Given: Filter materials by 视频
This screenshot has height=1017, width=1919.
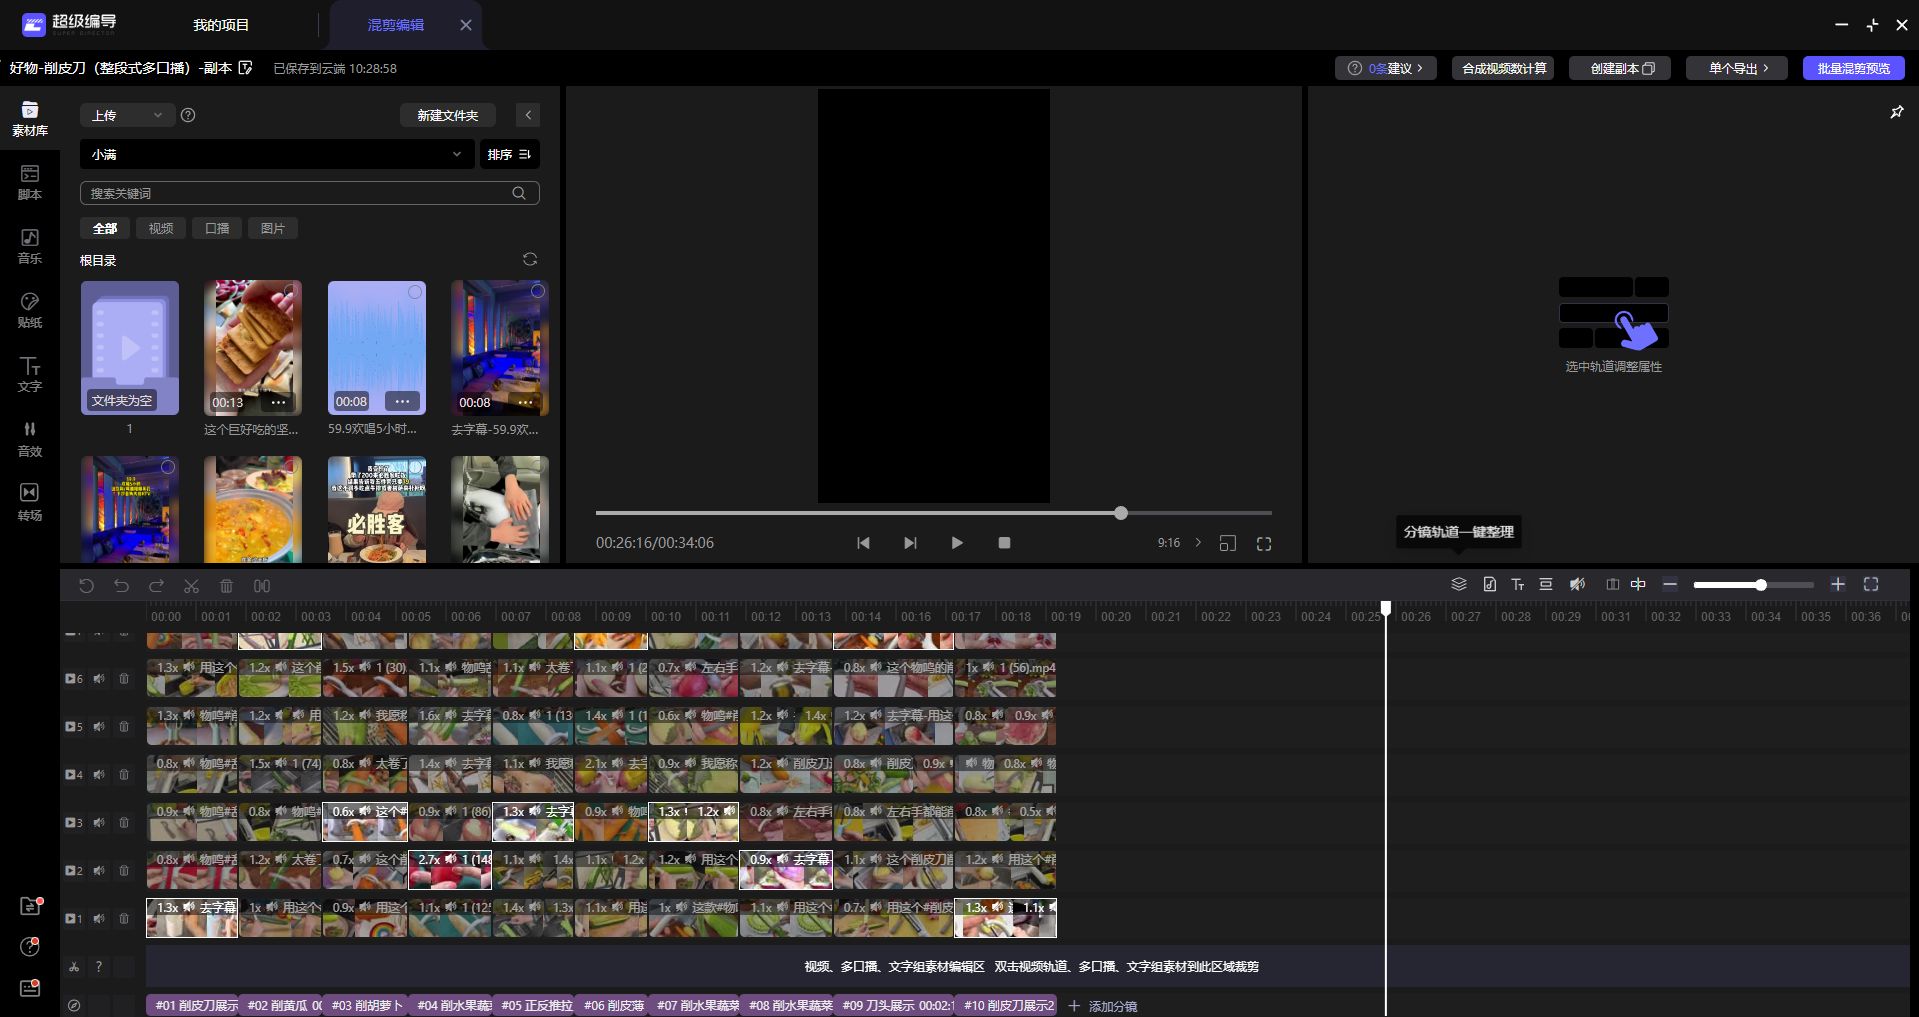Looking at the screenshot, I should pyautogui.click(x=161, y=228).
